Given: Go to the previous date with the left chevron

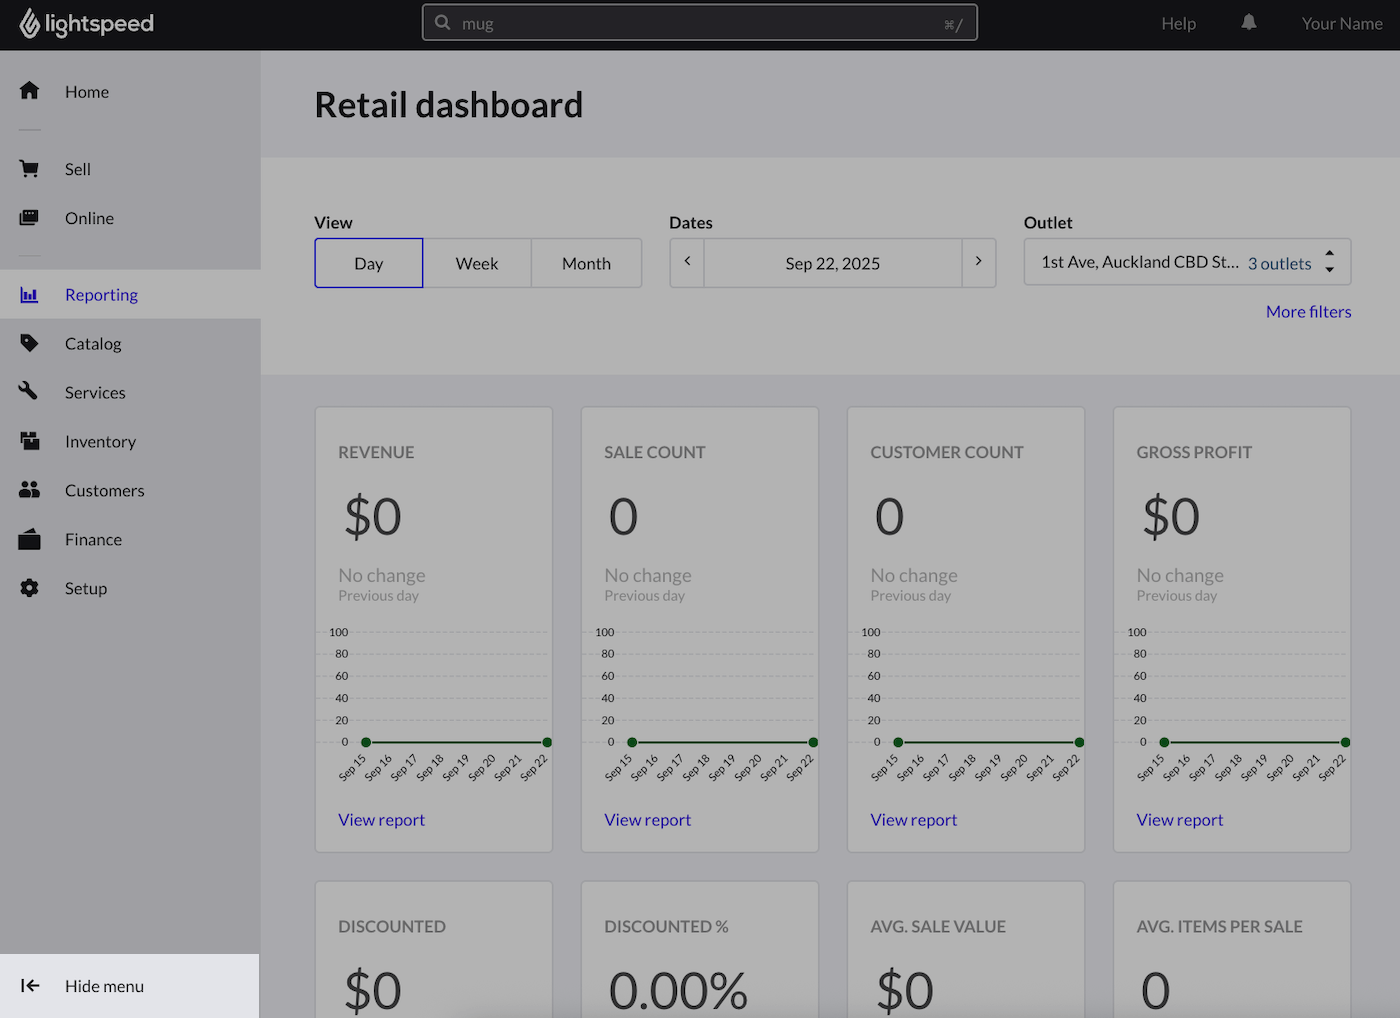Looking at the screenshot, I should coord(686,262).
